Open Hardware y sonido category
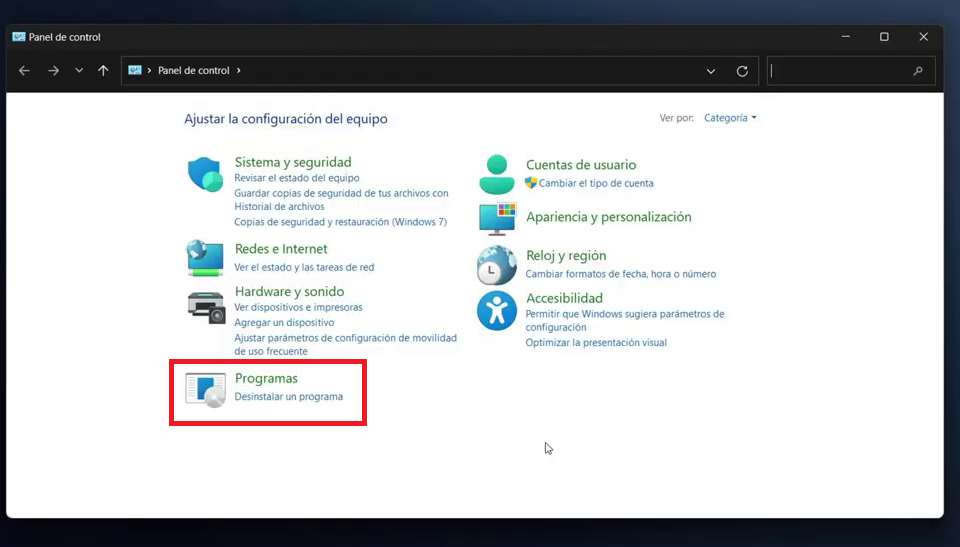Screen dimensions: 960x547 (x=289, y=291)
